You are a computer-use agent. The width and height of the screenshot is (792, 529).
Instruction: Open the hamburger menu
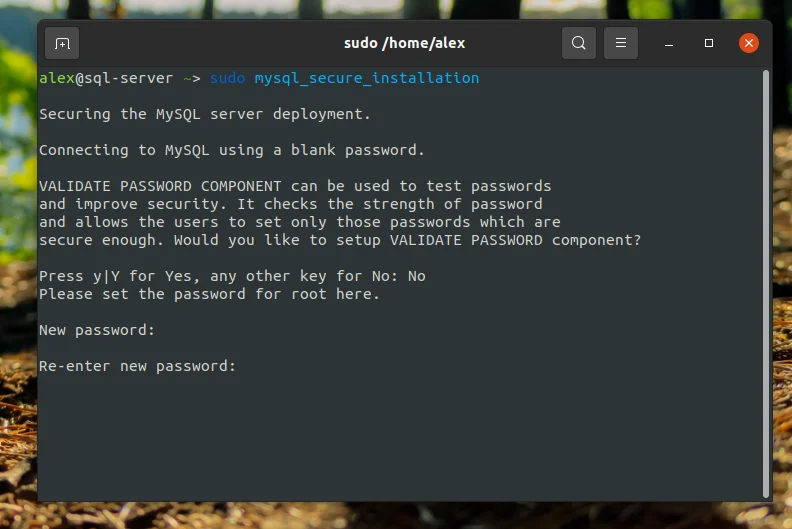(620, 43)
